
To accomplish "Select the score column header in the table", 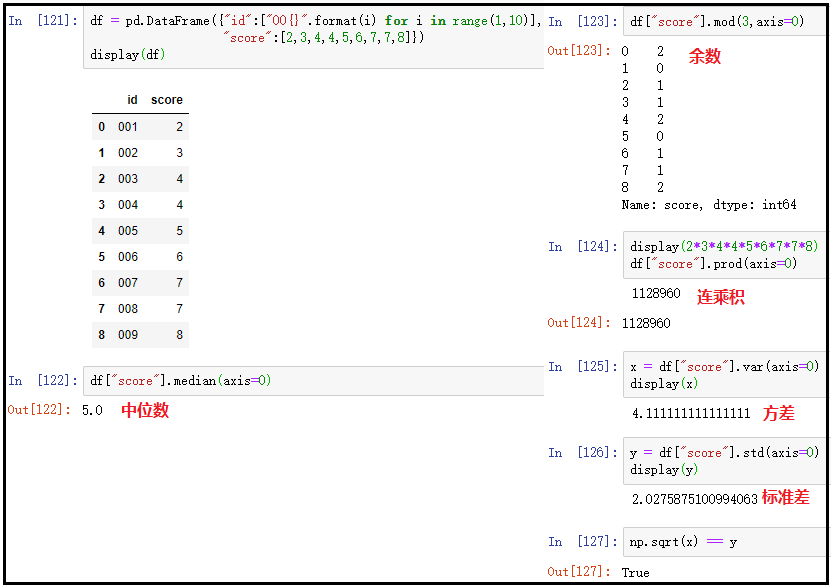I will pyautogui.click(x=166, y=99).
